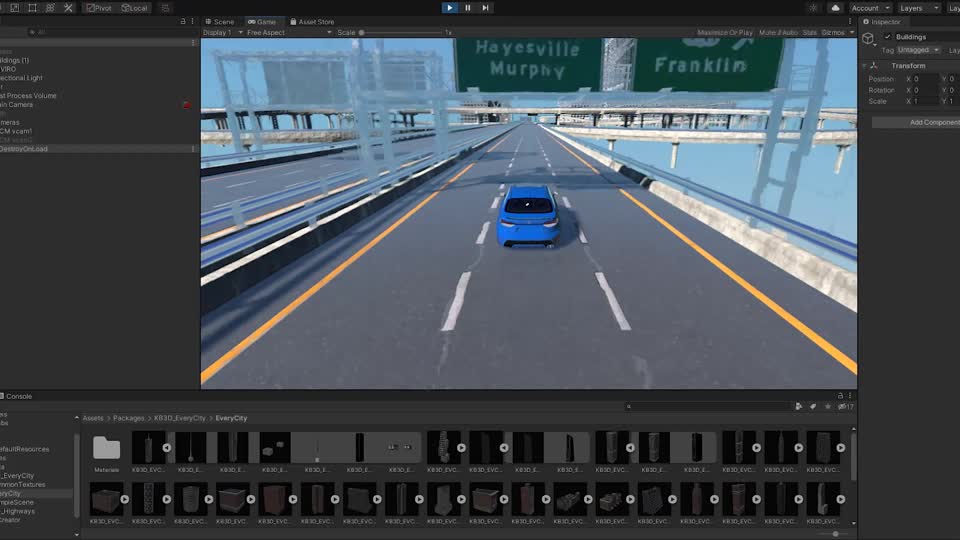This screenshot has width=960, height=540.
Task: Toggle Maximize On Play
Action: 725,32
